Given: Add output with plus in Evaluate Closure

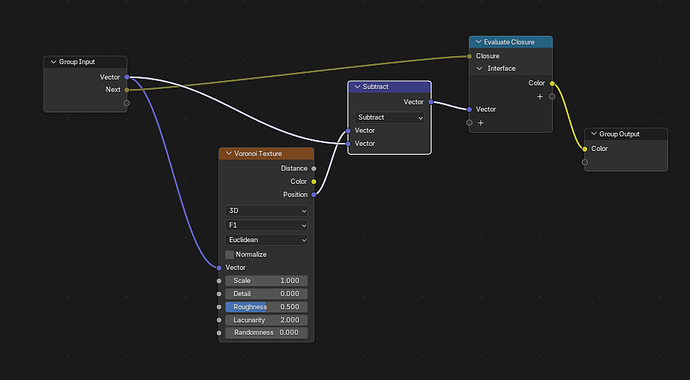Looking at the screenshot, I should click(x=540, y=97).
